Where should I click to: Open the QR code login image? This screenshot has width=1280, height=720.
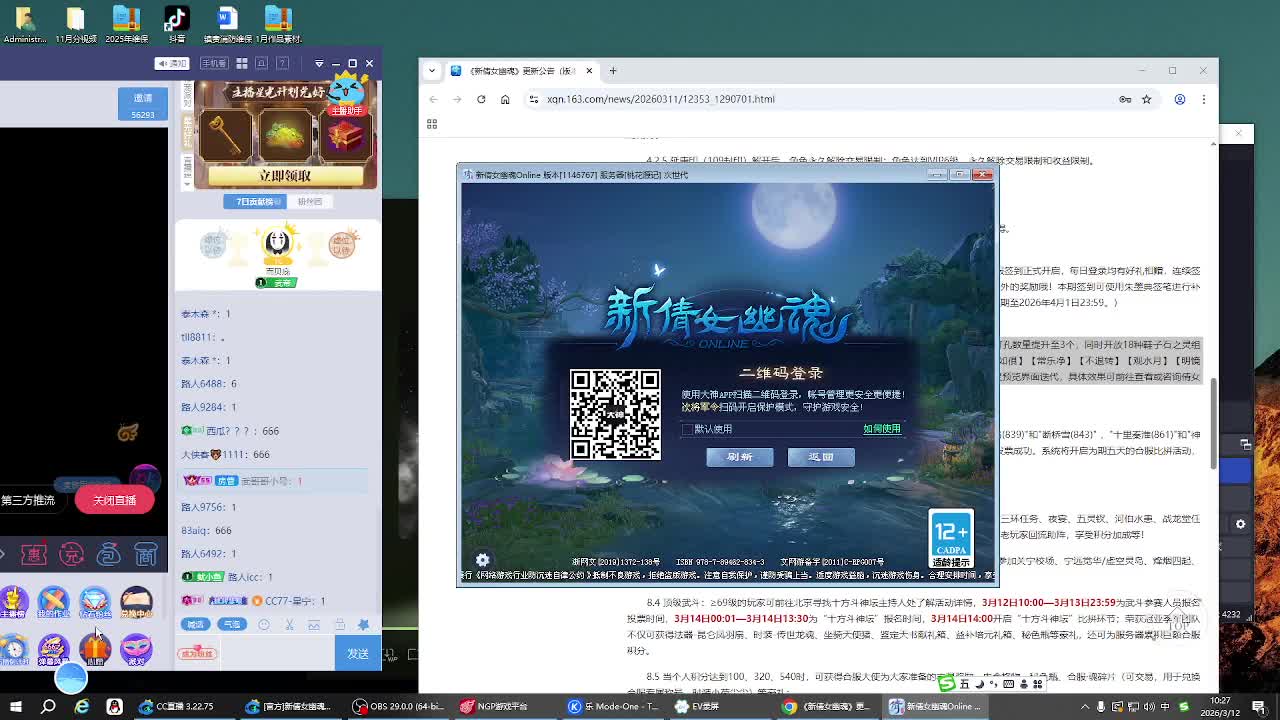pos(615,414)
